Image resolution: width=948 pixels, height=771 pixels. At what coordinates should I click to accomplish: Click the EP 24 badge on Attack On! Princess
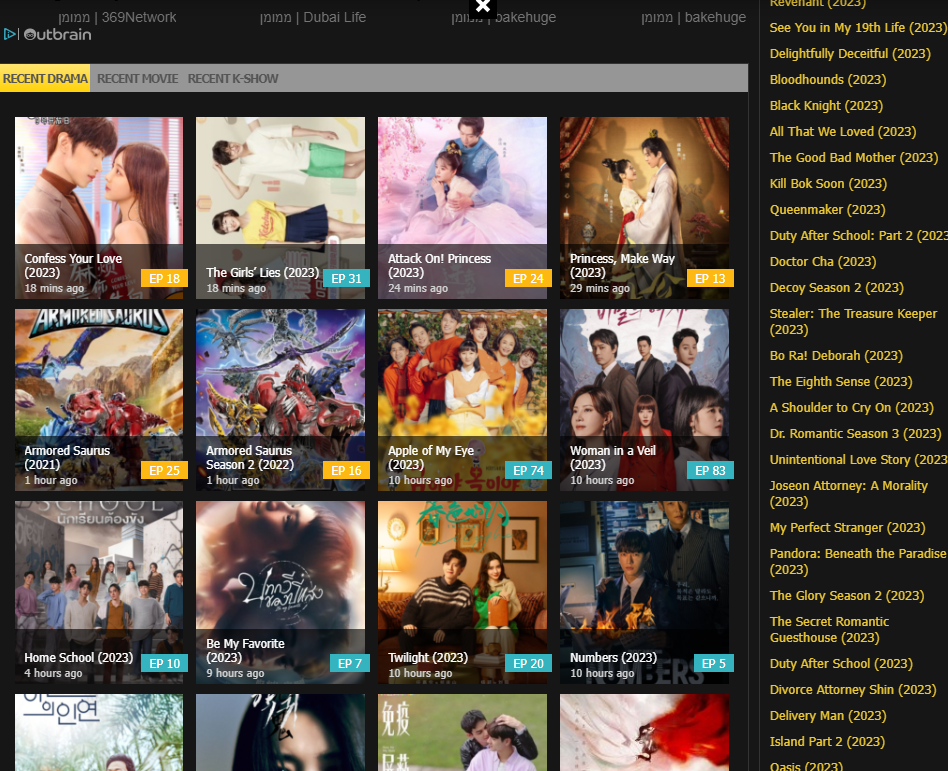click(x=528, y=278)
